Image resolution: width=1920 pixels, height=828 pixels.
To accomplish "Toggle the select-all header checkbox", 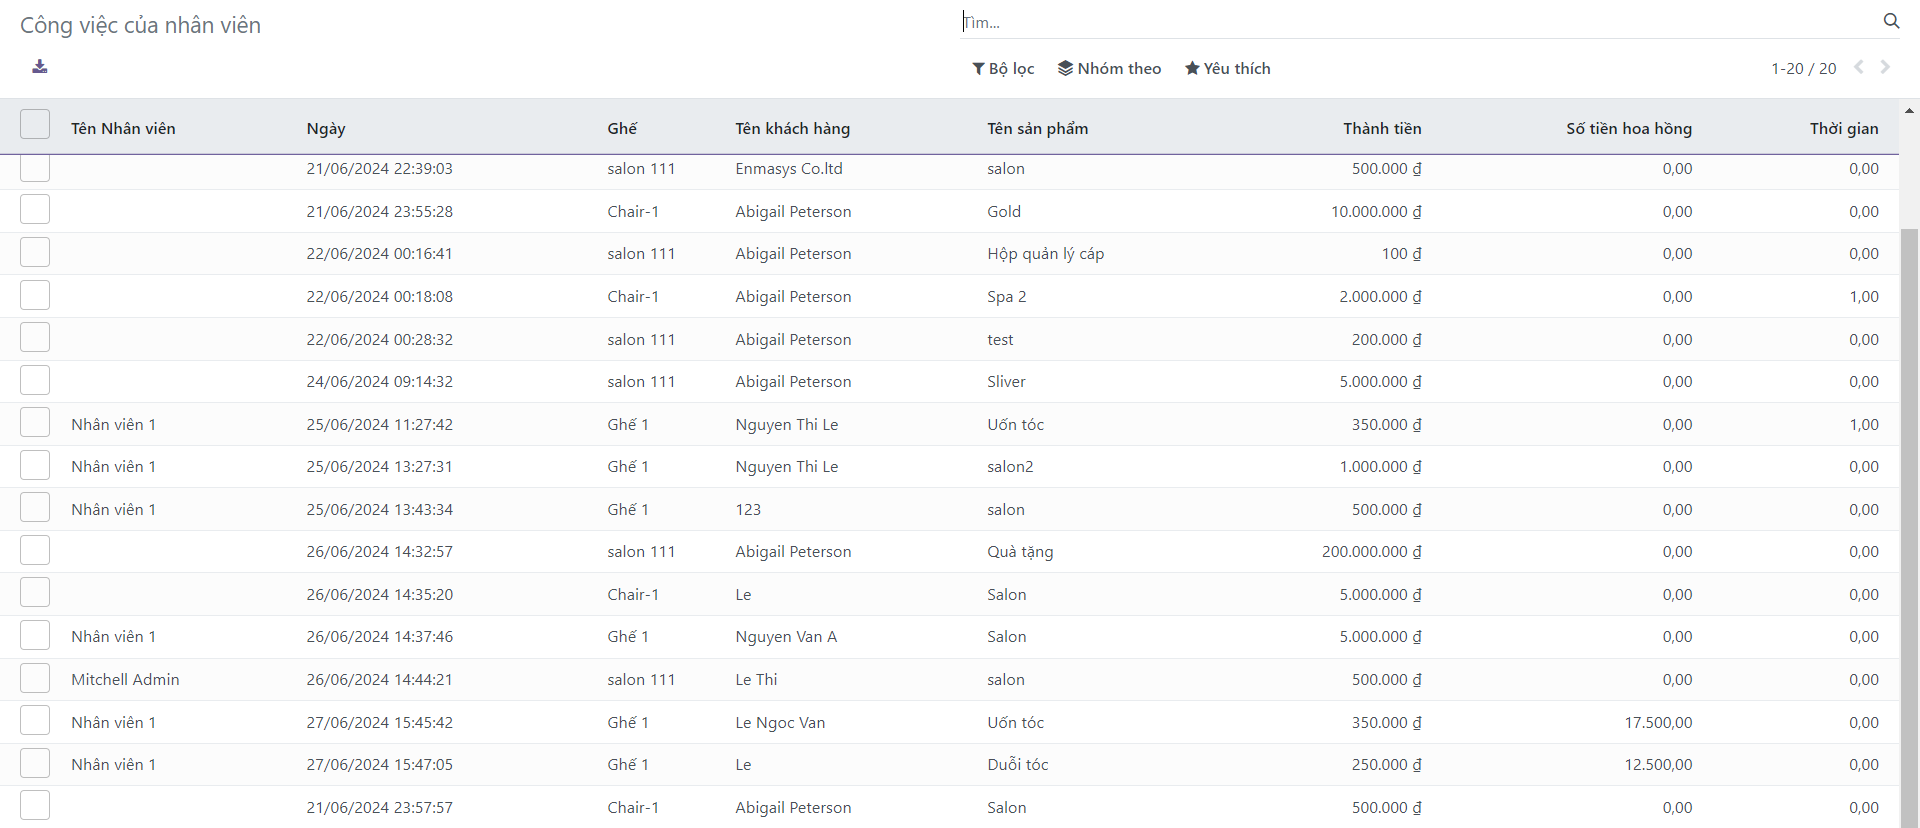I will click(x=35, y=125).
